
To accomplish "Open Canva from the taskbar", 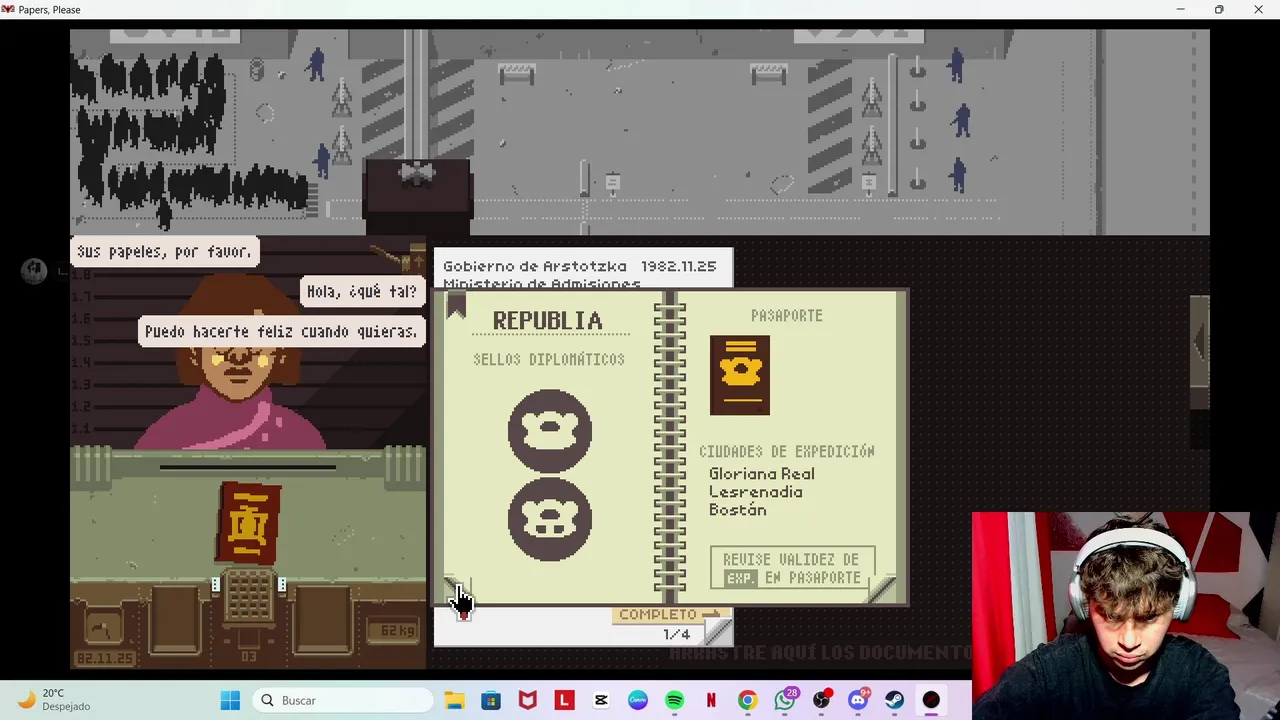I will click(x=637, y=700).
